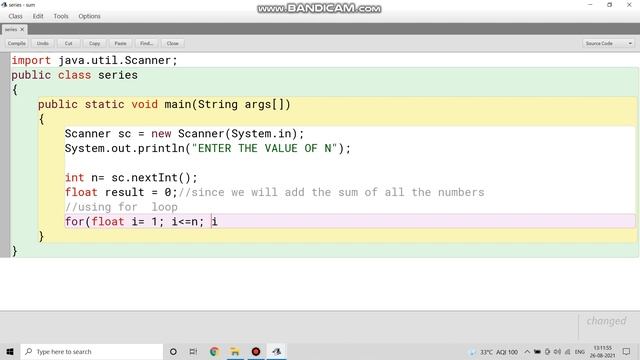Click the 'float result = 0;' statement
The width and height of the screenshot is (640, 360).
coord(121,192)
